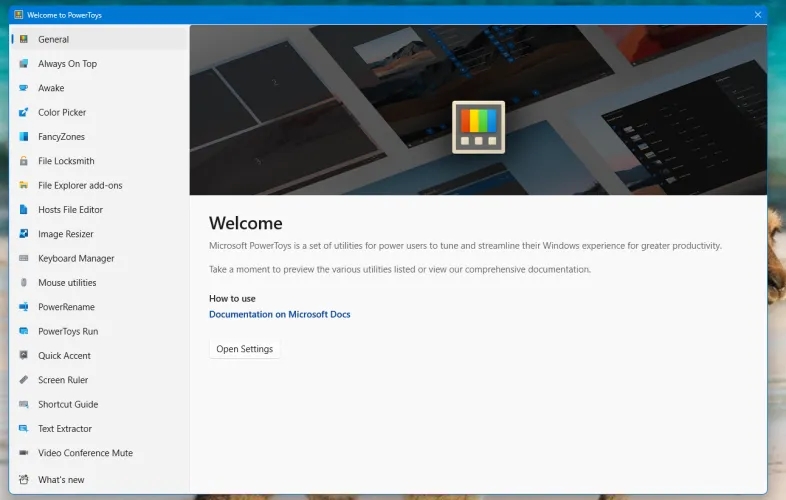The width and height of the screenshot is (786, 500).
Task: Click the File Locksmith padlock icon
Action: [x=23, y=161]
